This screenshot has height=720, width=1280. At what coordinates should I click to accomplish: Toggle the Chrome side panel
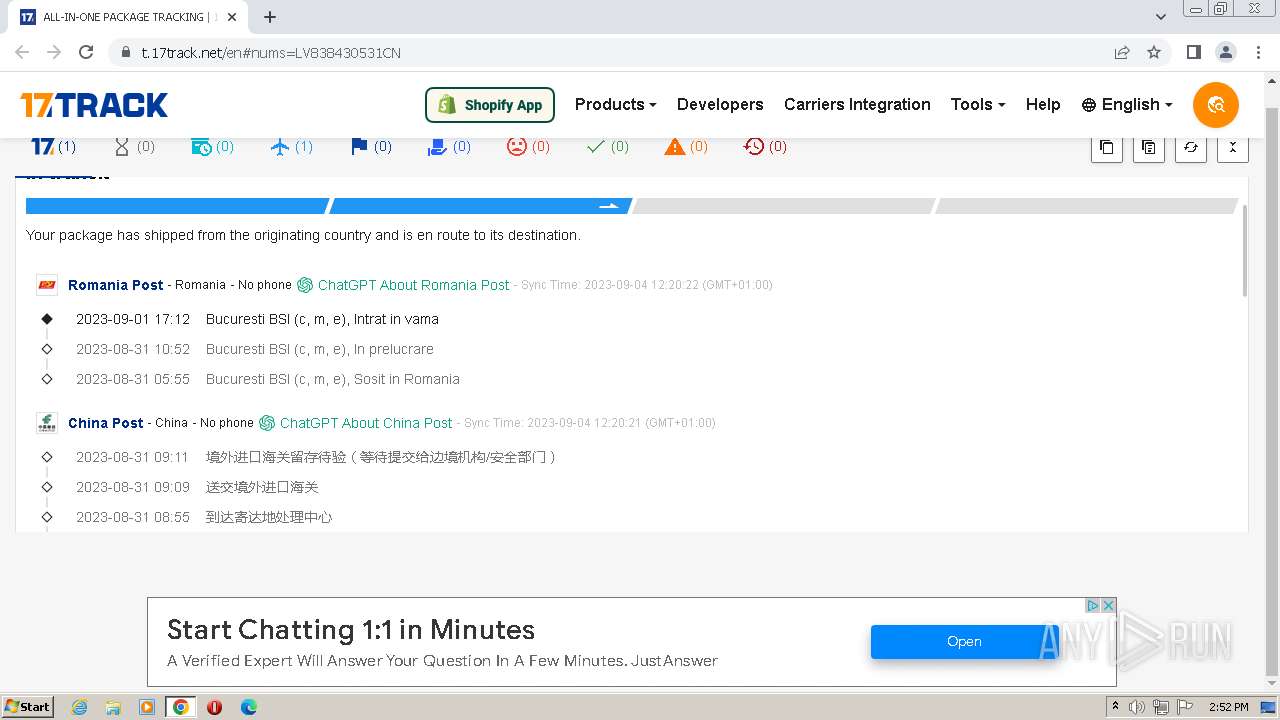(1193, 52)
